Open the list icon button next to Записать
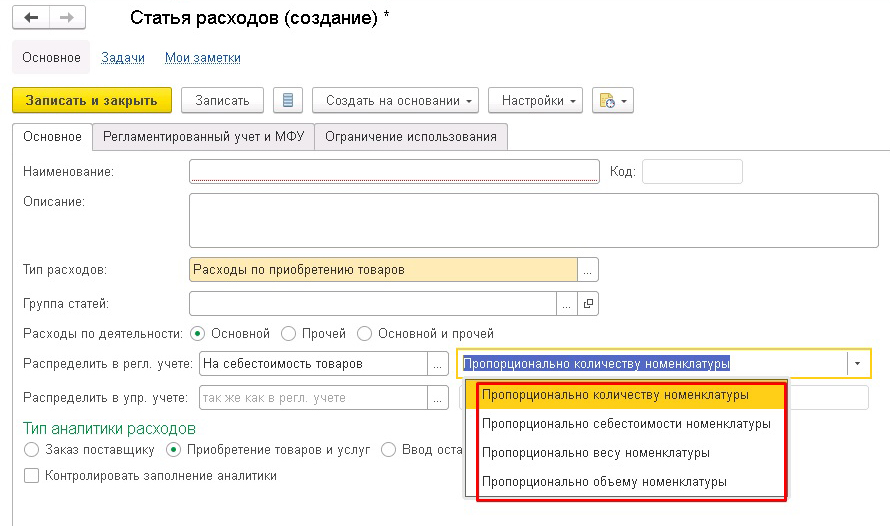Image resolution: width=890 pixels, height=526 pixels. pyautogui.click(x=288, y=100)
